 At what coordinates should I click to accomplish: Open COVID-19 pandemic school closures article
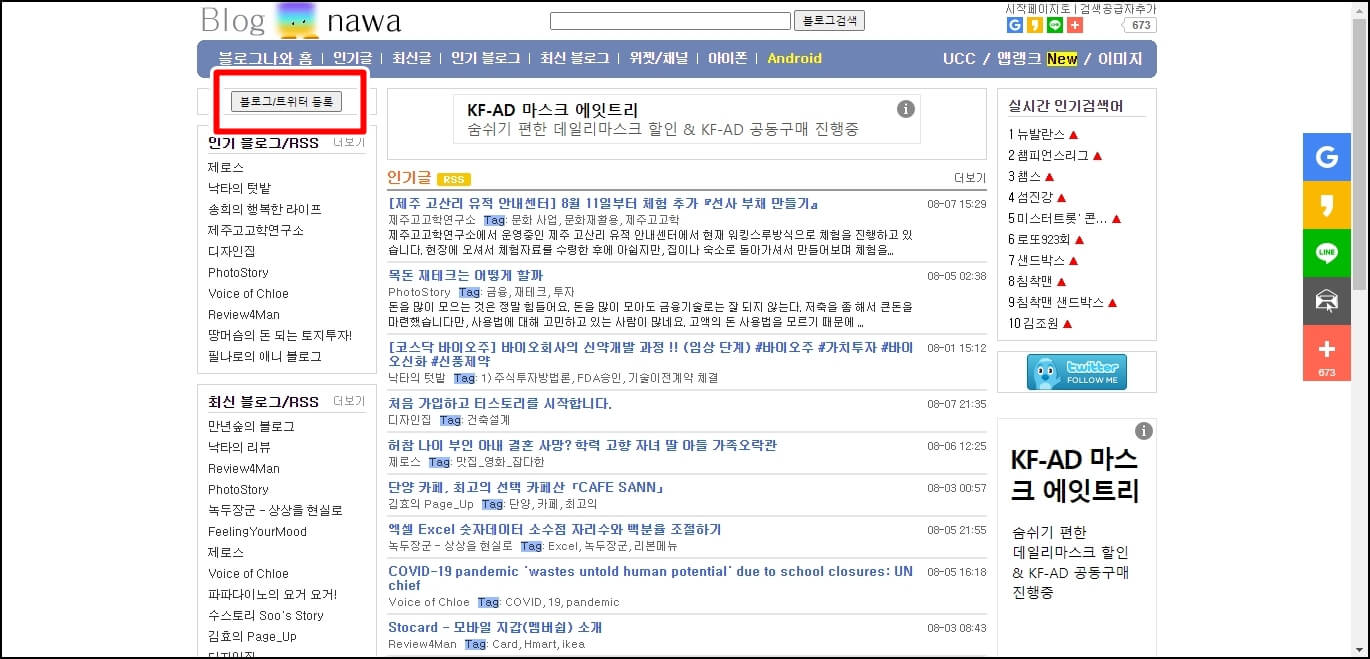[650, 578]
